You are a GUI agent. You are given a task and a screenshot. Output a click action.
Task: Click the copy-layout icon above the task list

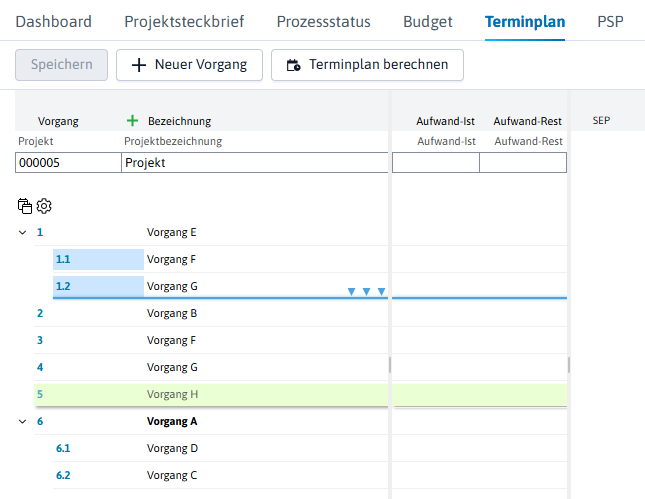[25, 206]
